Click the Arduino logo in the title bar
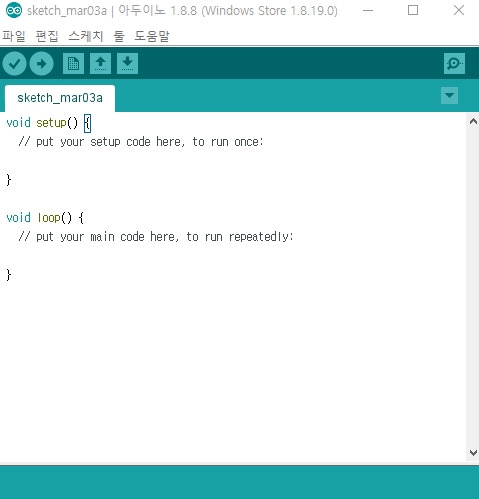This screenshot has height=499, width=479. (14, 10)
